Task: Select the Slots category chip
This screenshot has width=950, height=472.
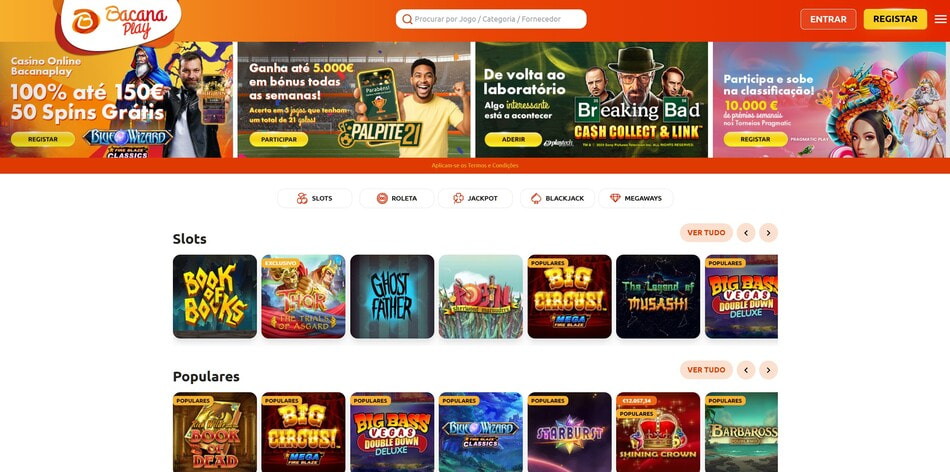Action: point(314,198)
